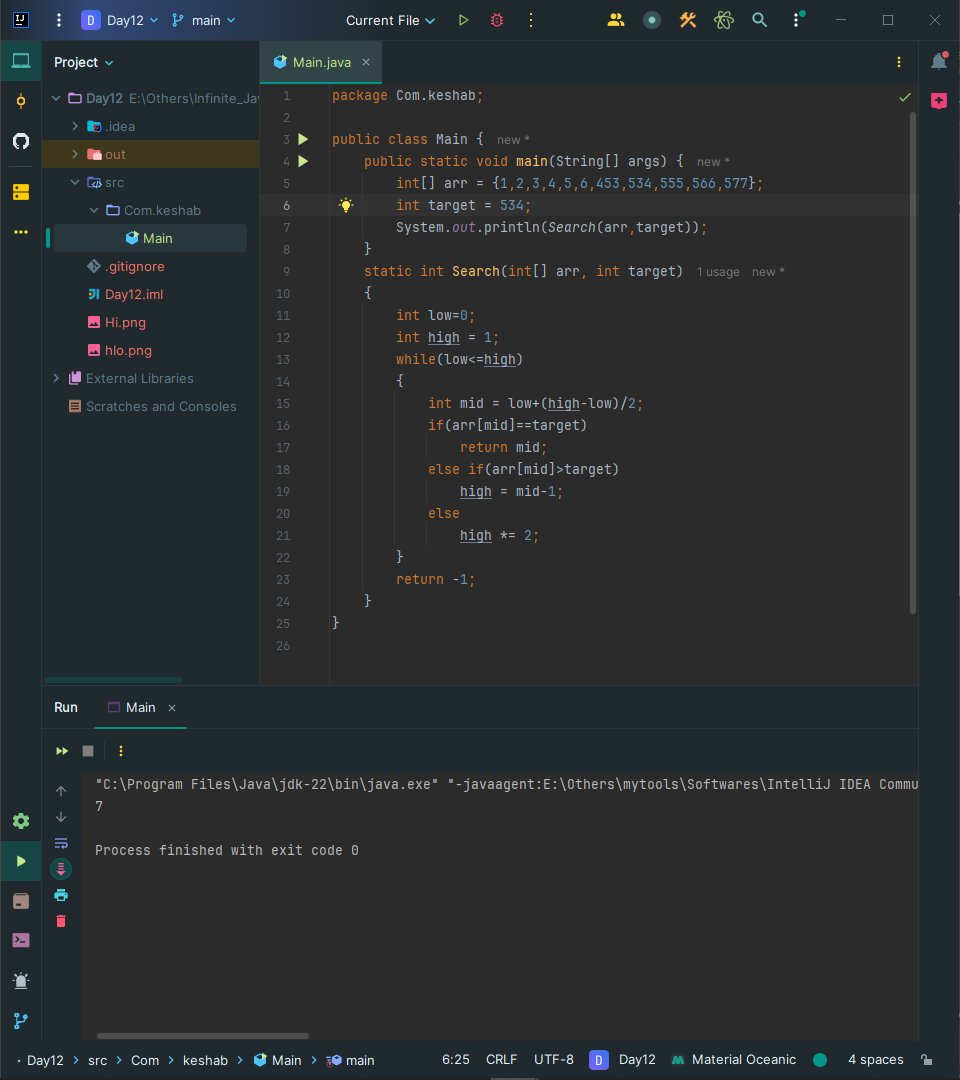Click the teal accent color circle in status bar
Image resolution: width=960 pixels, height=1080 pixels.
[820, 1060]
